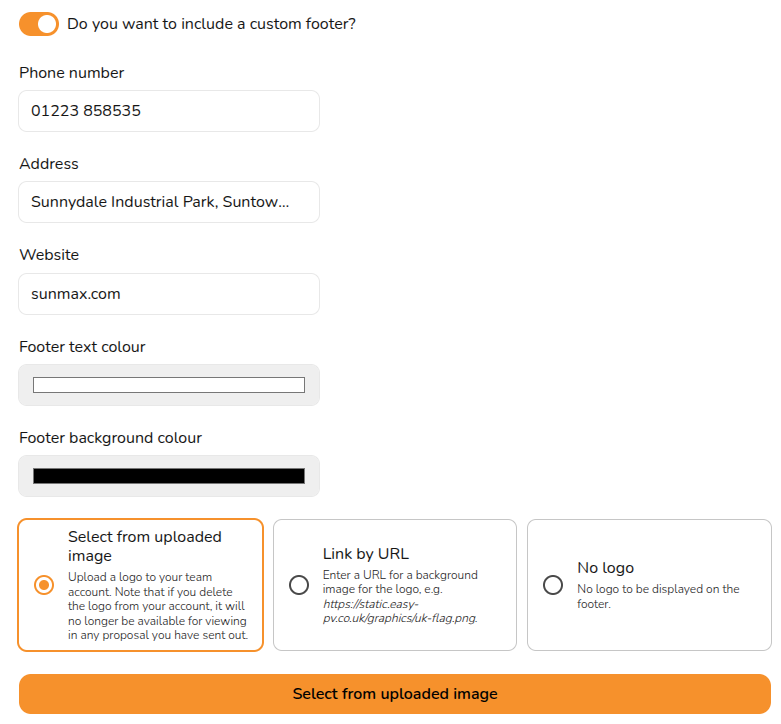781x724 pixels.
Task: Click the 'Do you want to include a custom footer?' label
Action: pyautogui.click(x=211, y=24)
